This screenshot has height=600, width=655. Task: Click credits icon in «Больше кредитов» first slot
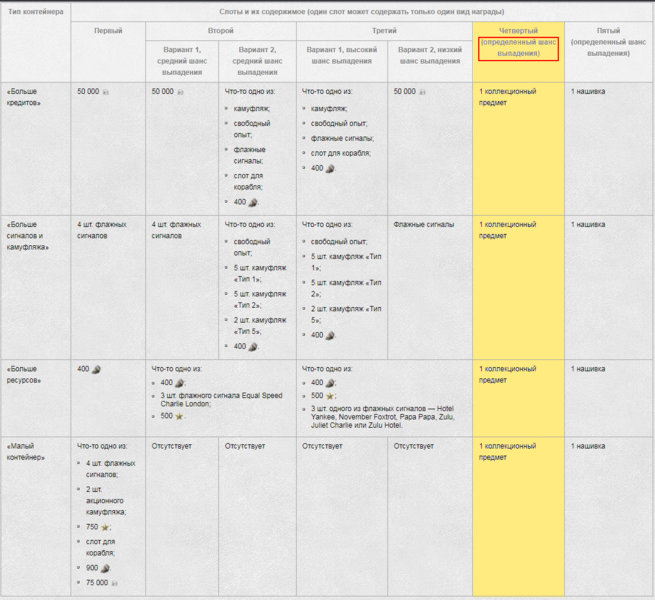pos(107,92)
